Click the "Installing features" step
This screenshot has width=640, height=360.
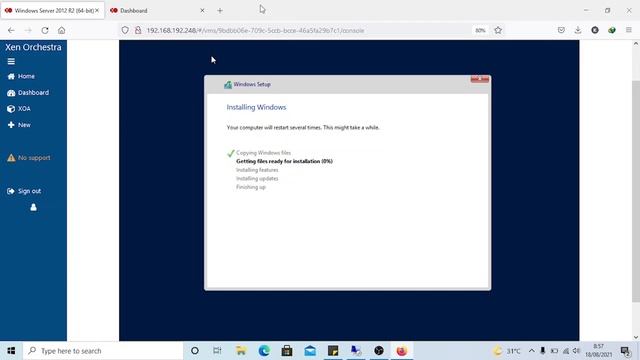tap(257, 170)
